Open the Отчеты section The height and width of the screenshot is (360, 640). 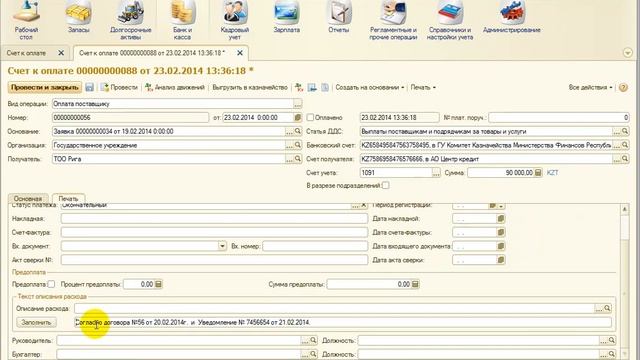pos(339,18)
